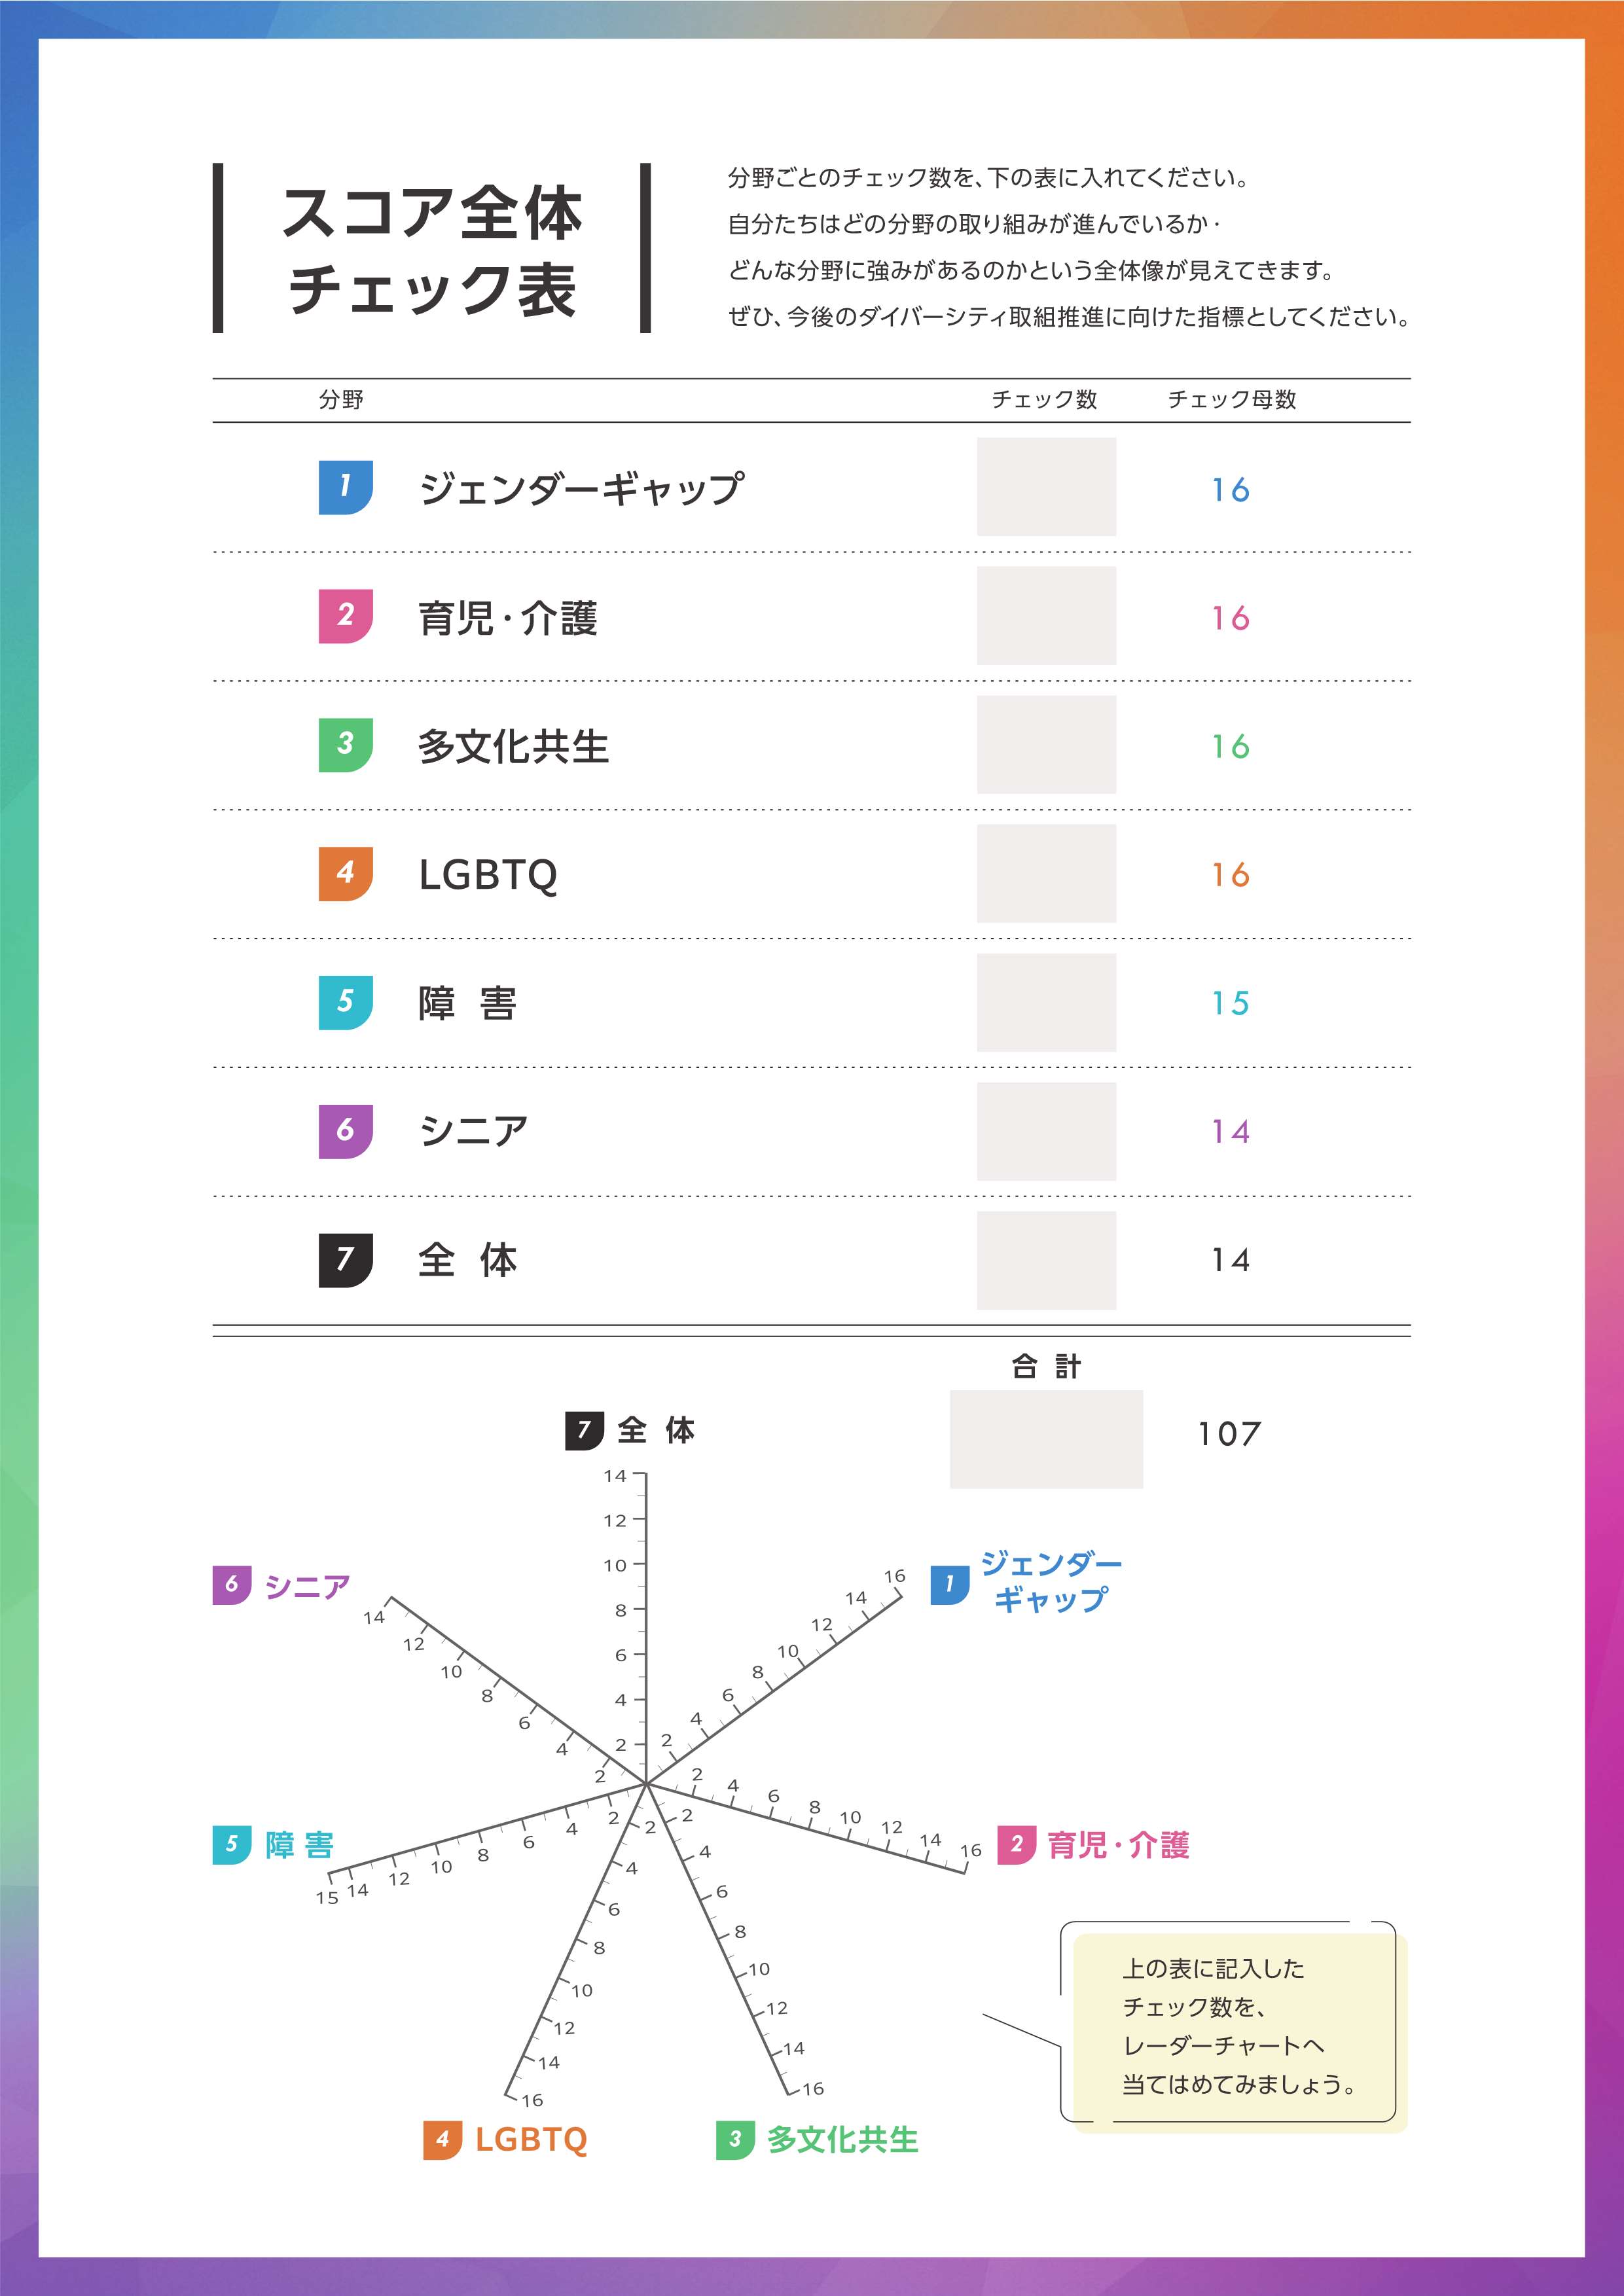Click the check count box for 障害
1624x2296 pixels.
click(1046, 1002)
